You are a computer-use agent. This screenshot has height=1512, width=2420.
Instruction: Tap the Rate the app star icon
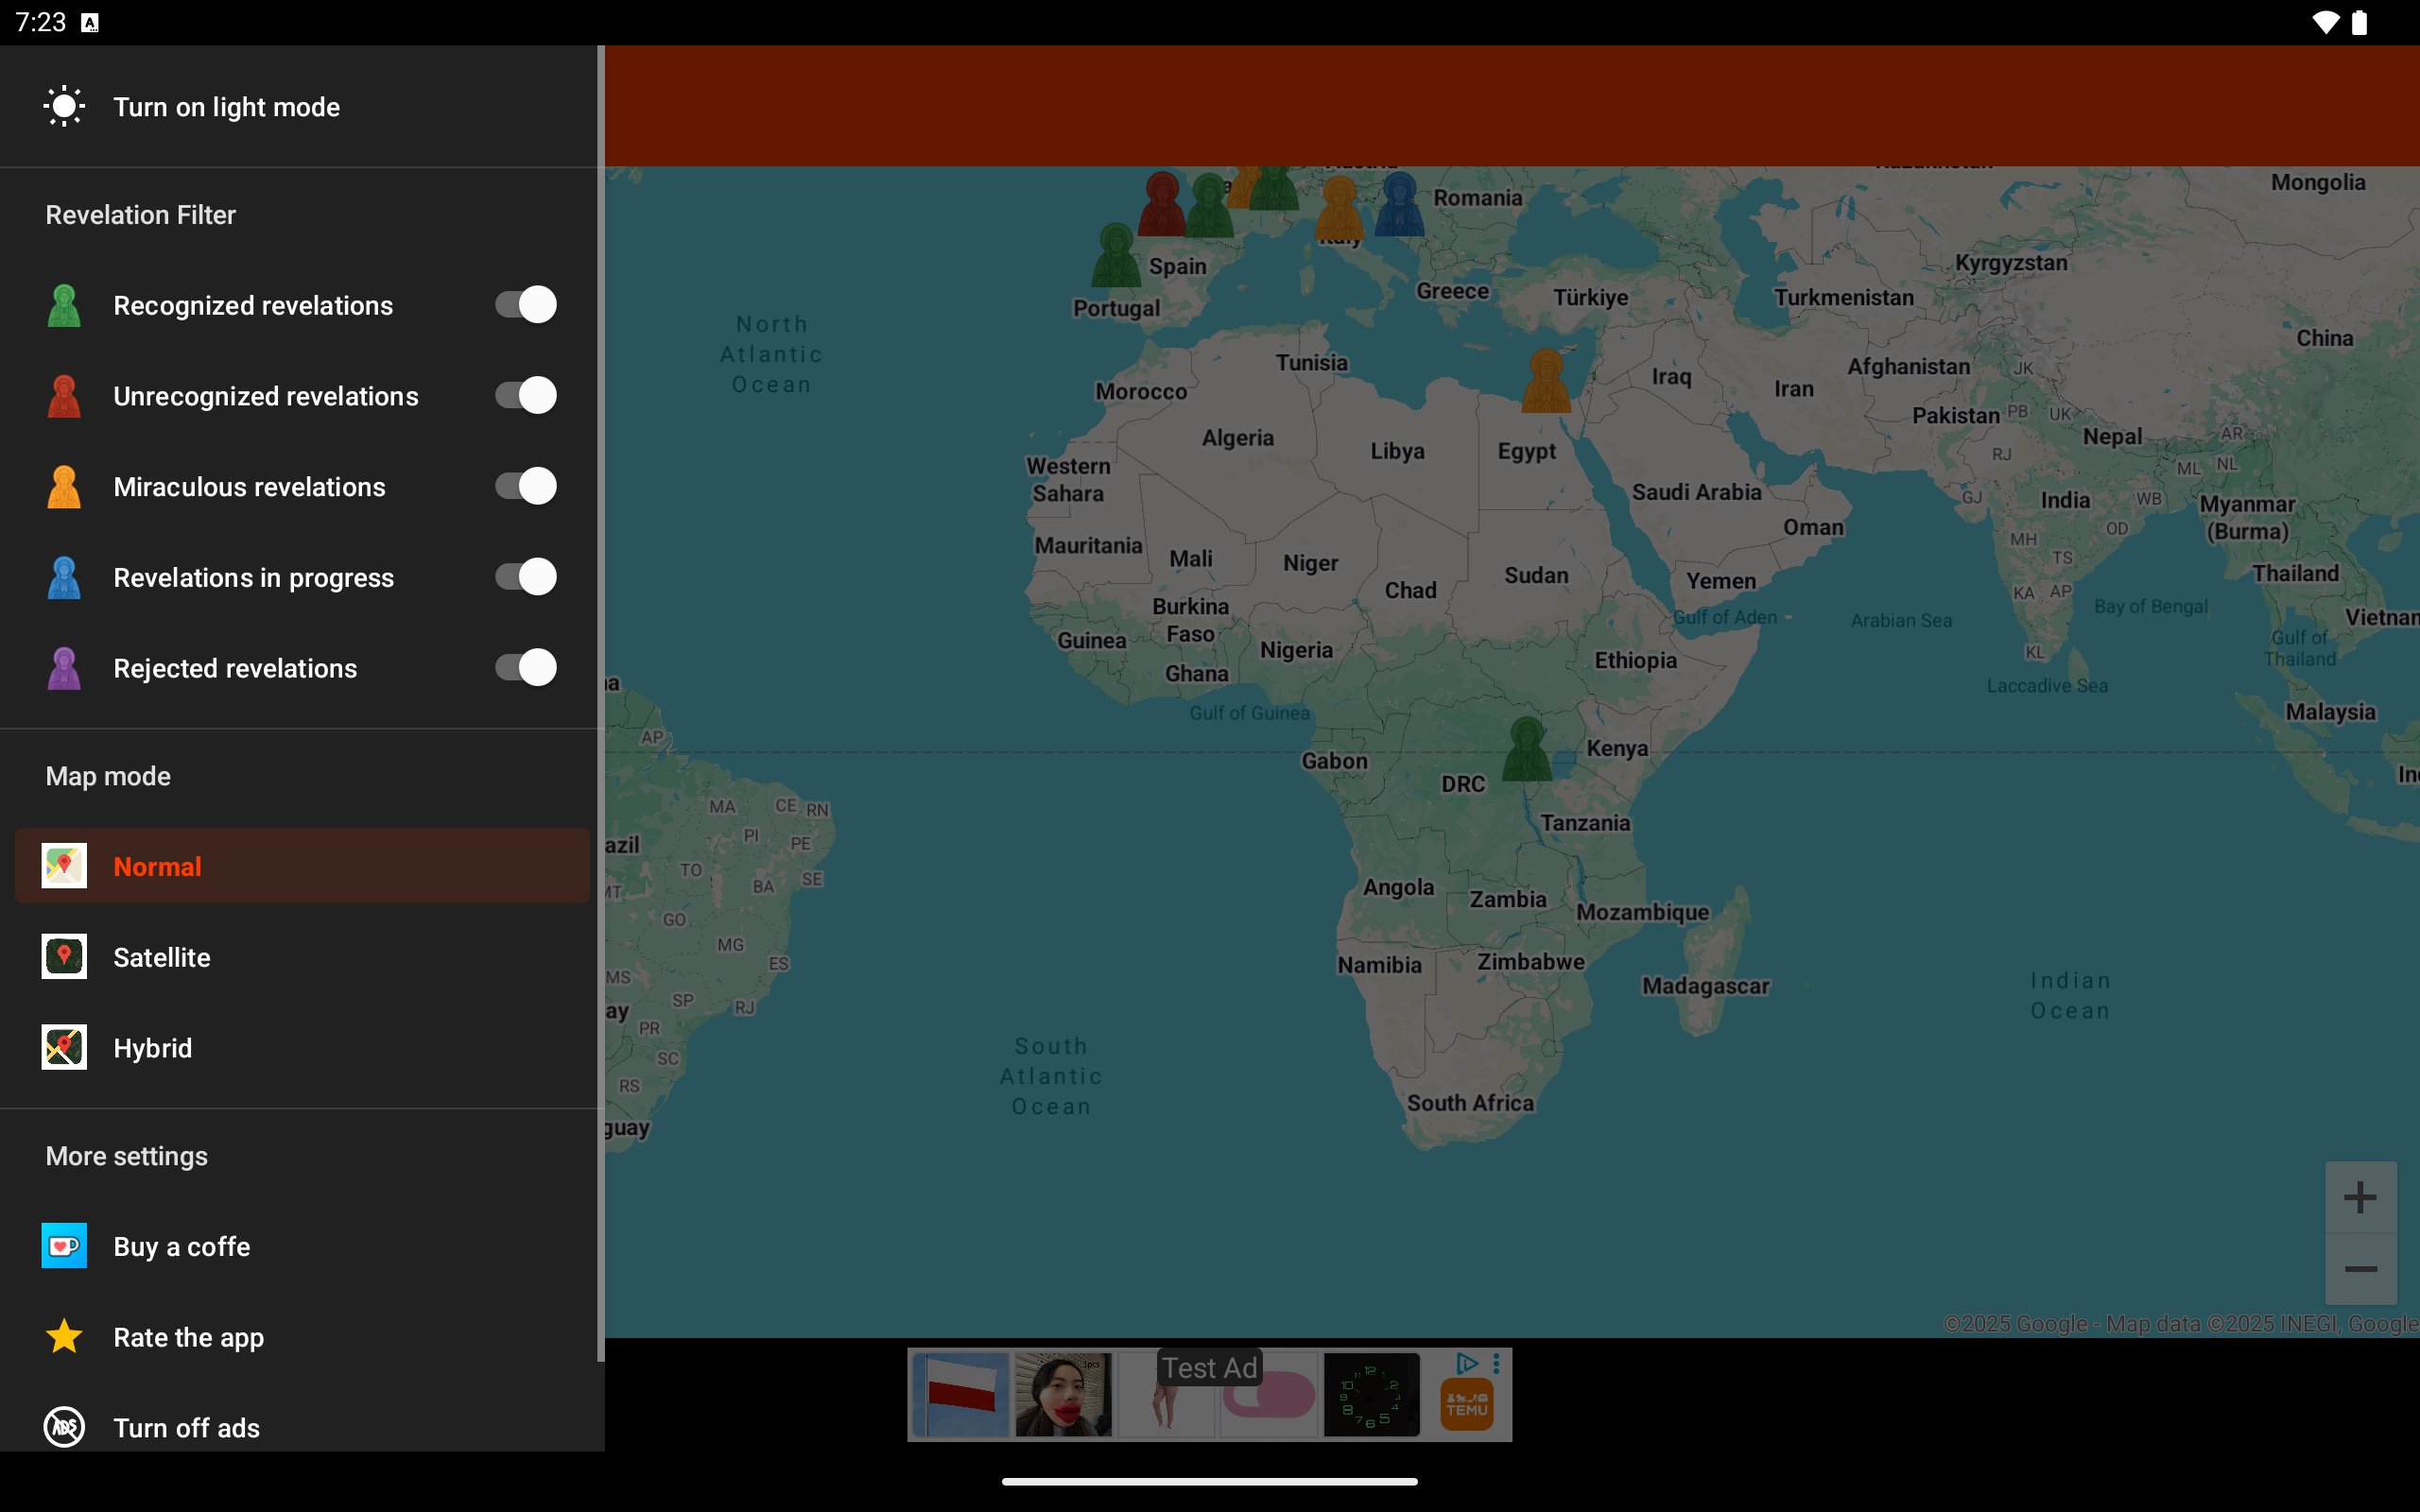[x=64, y=1336]
